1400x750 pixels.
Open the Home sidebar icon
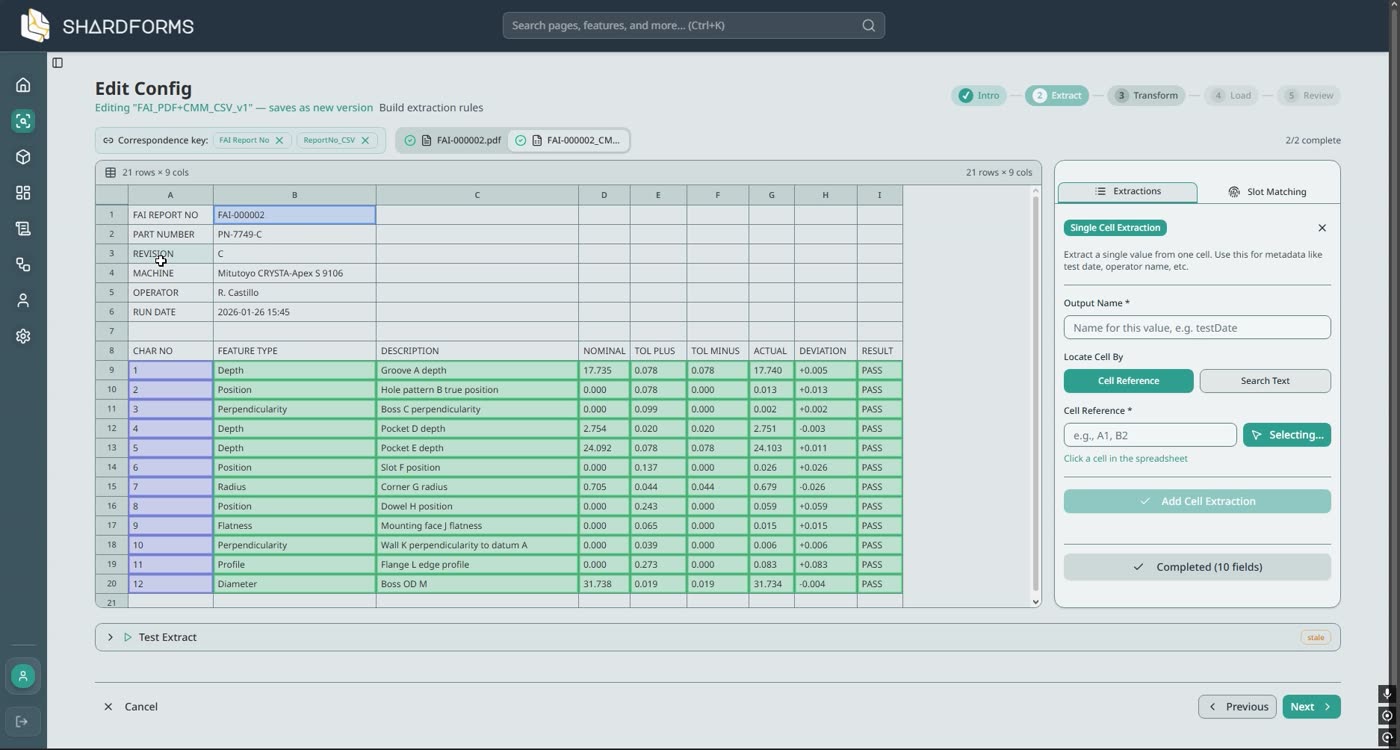coord(23,85)
